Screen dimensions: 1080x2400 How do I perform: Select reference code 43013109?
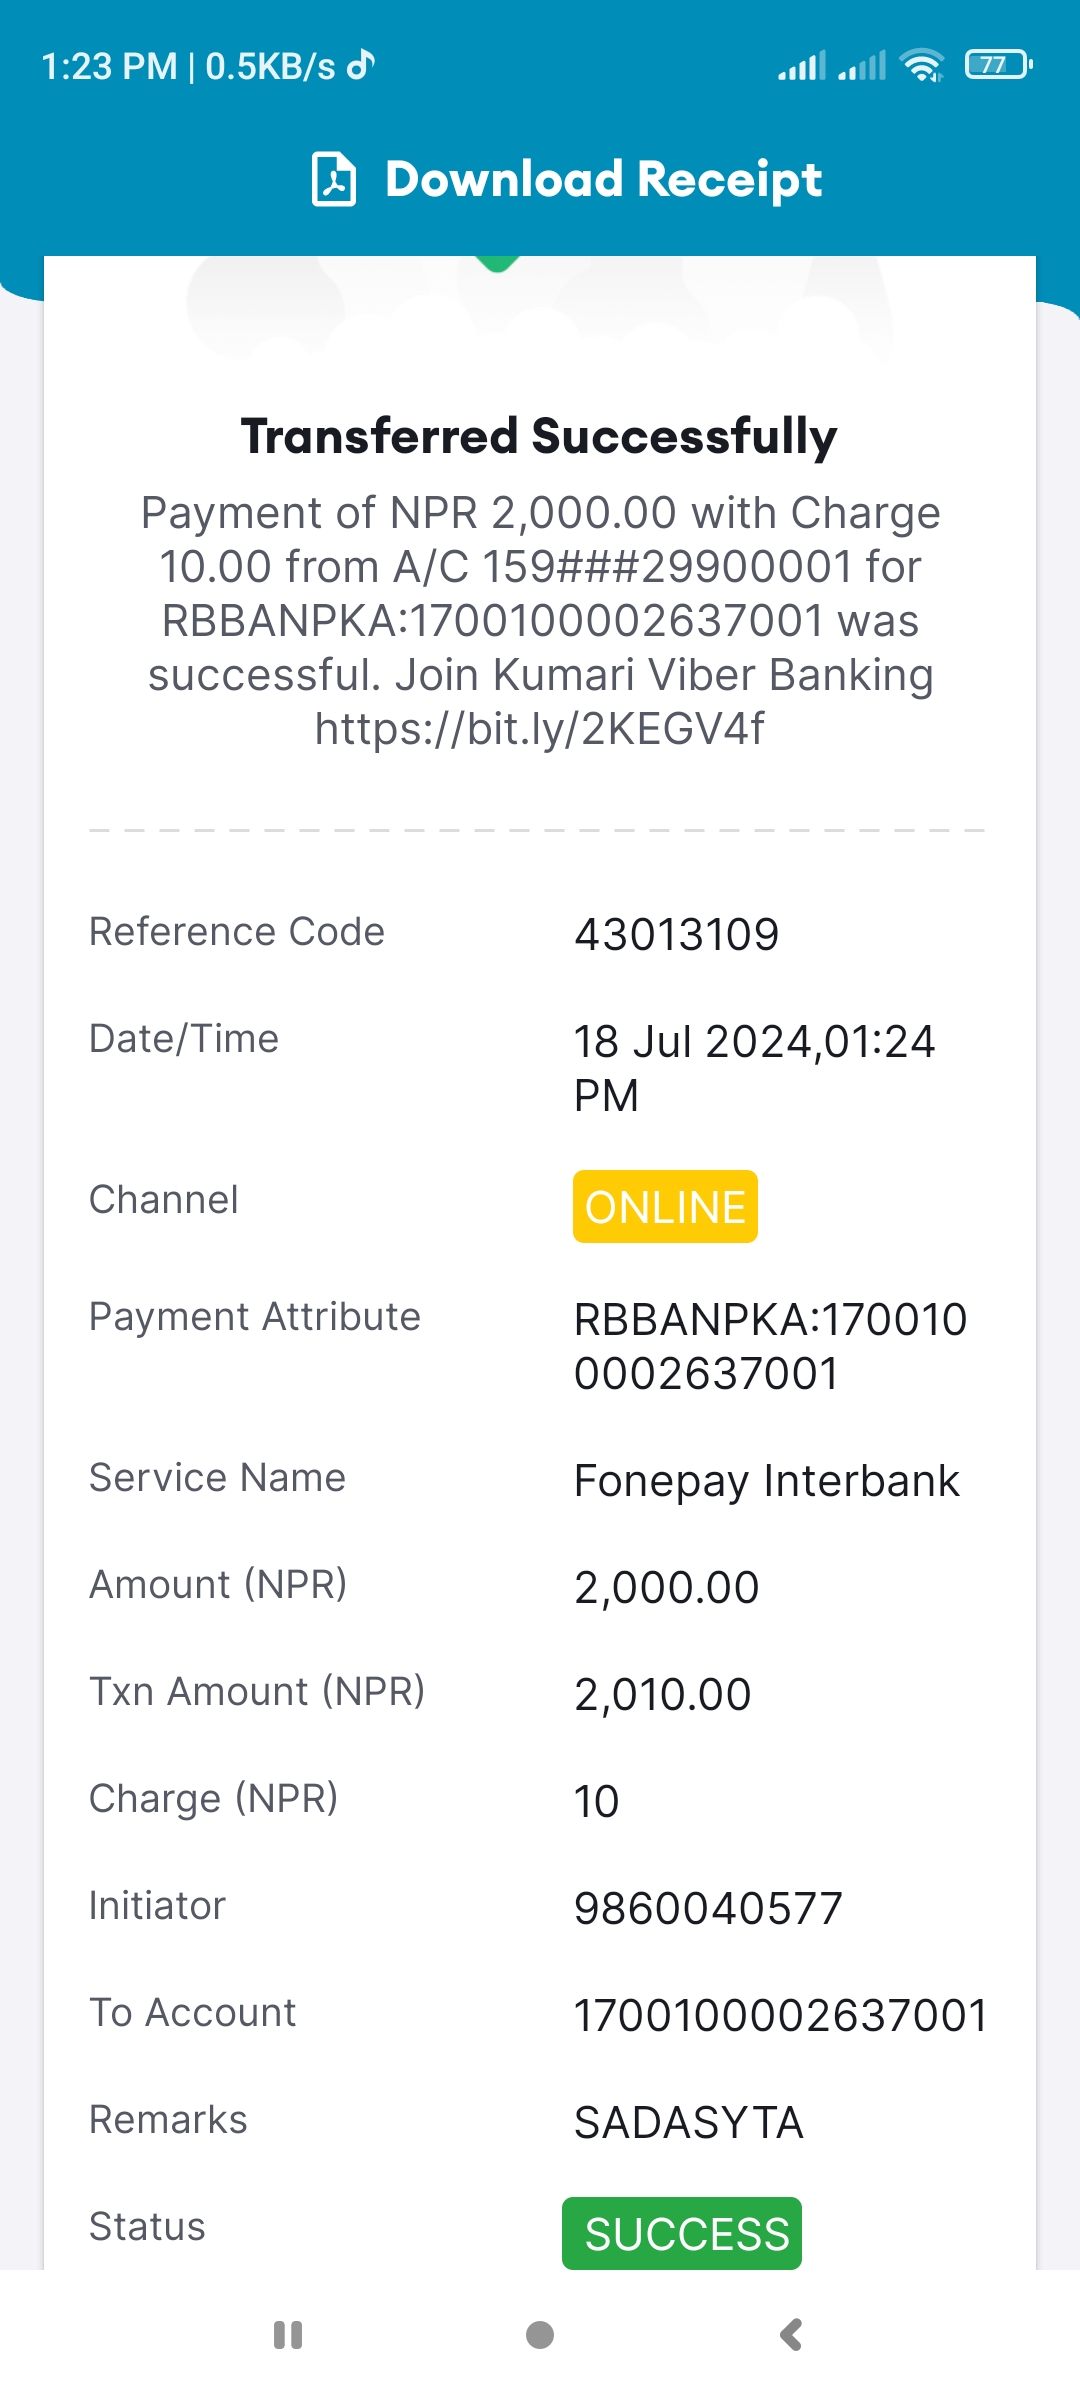pos(676,935)
